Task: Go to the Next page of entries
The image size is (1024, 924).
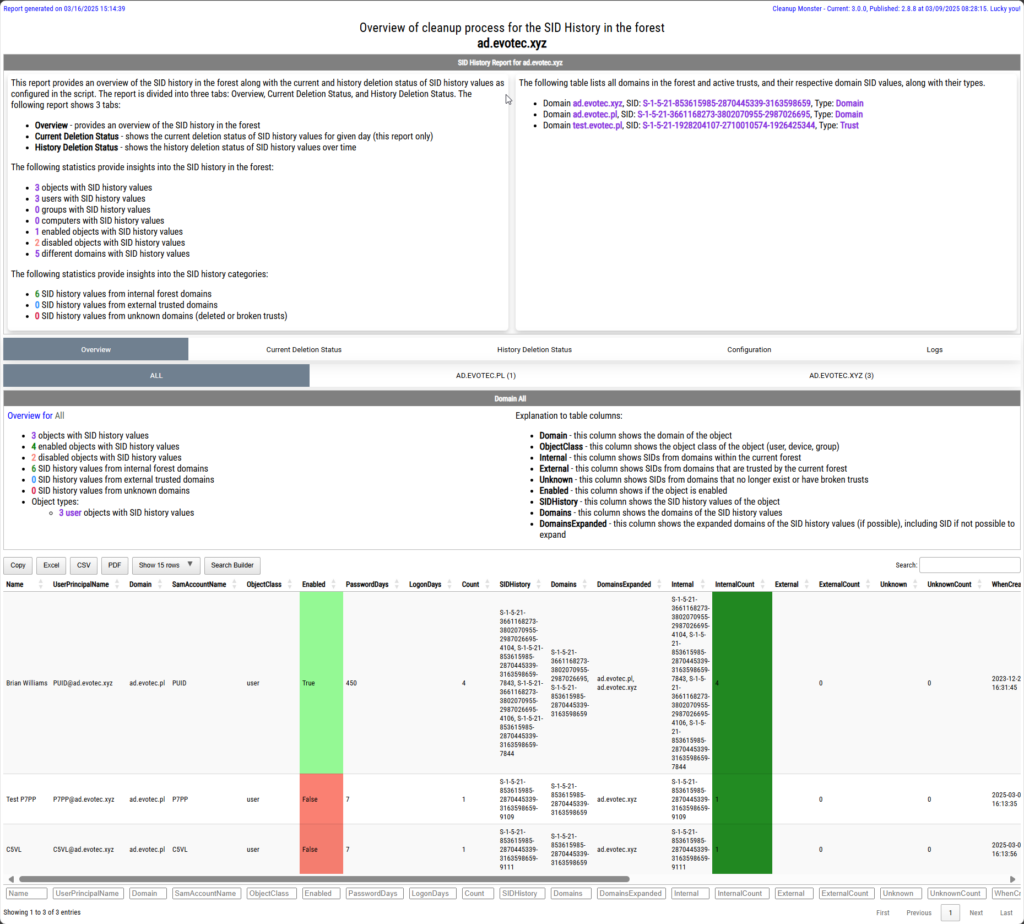Action: 975,912
